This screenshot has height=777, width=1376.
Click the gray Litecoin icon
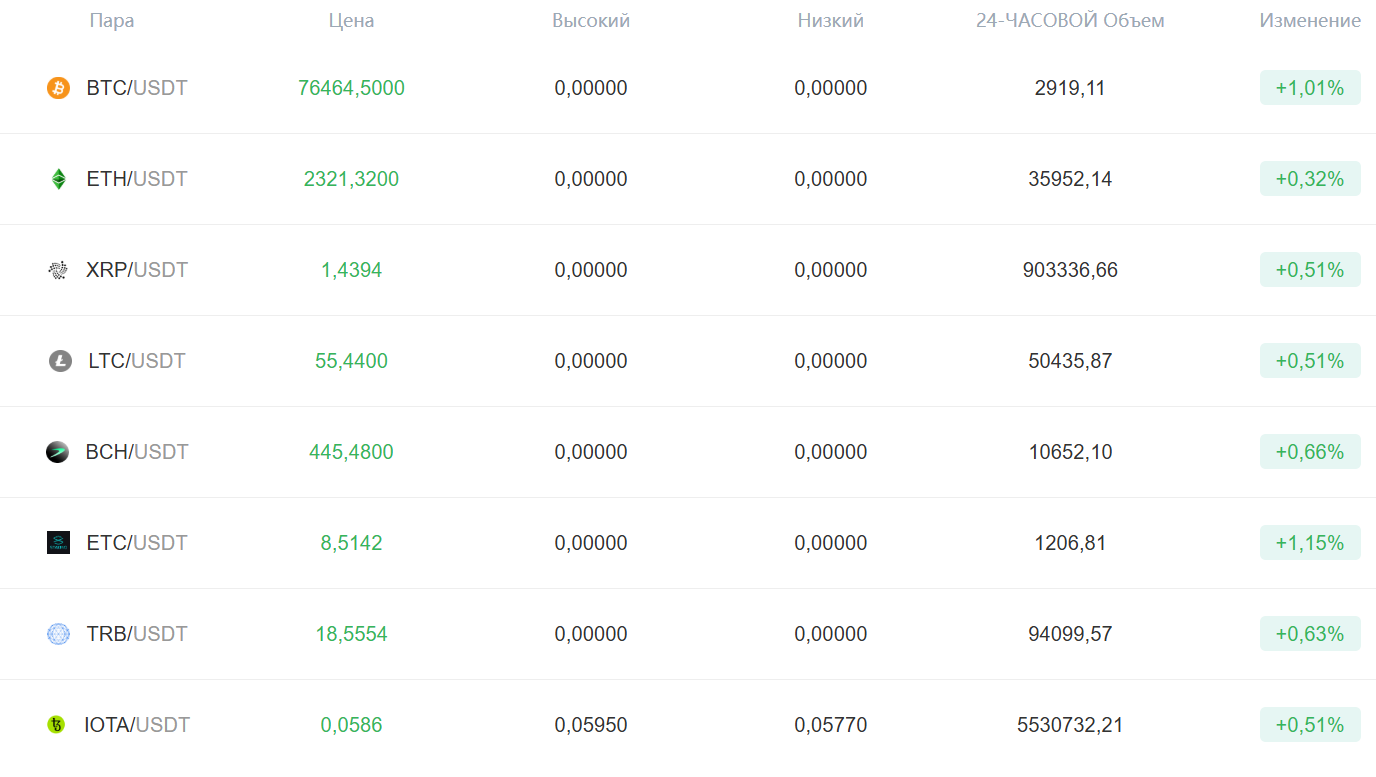pyautogui.click(x=60, y=361)
